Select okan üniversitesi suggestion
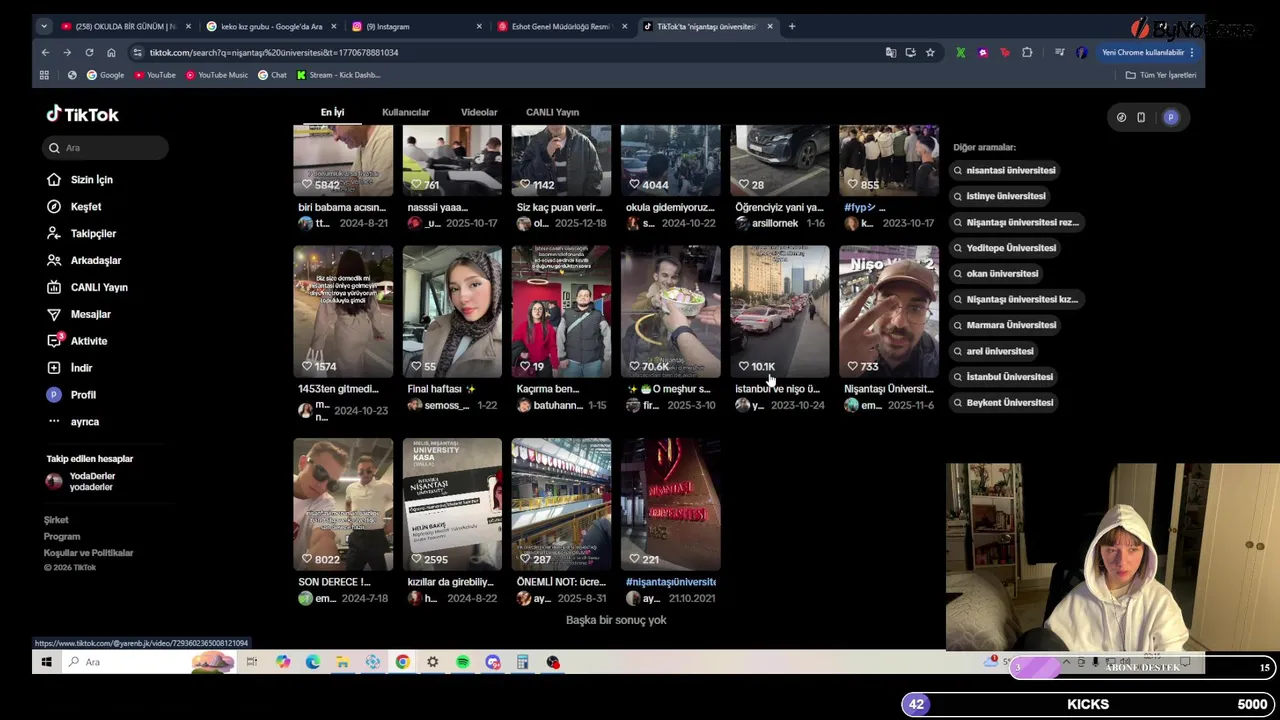1280x720 pixels. (x=997, y=274)
